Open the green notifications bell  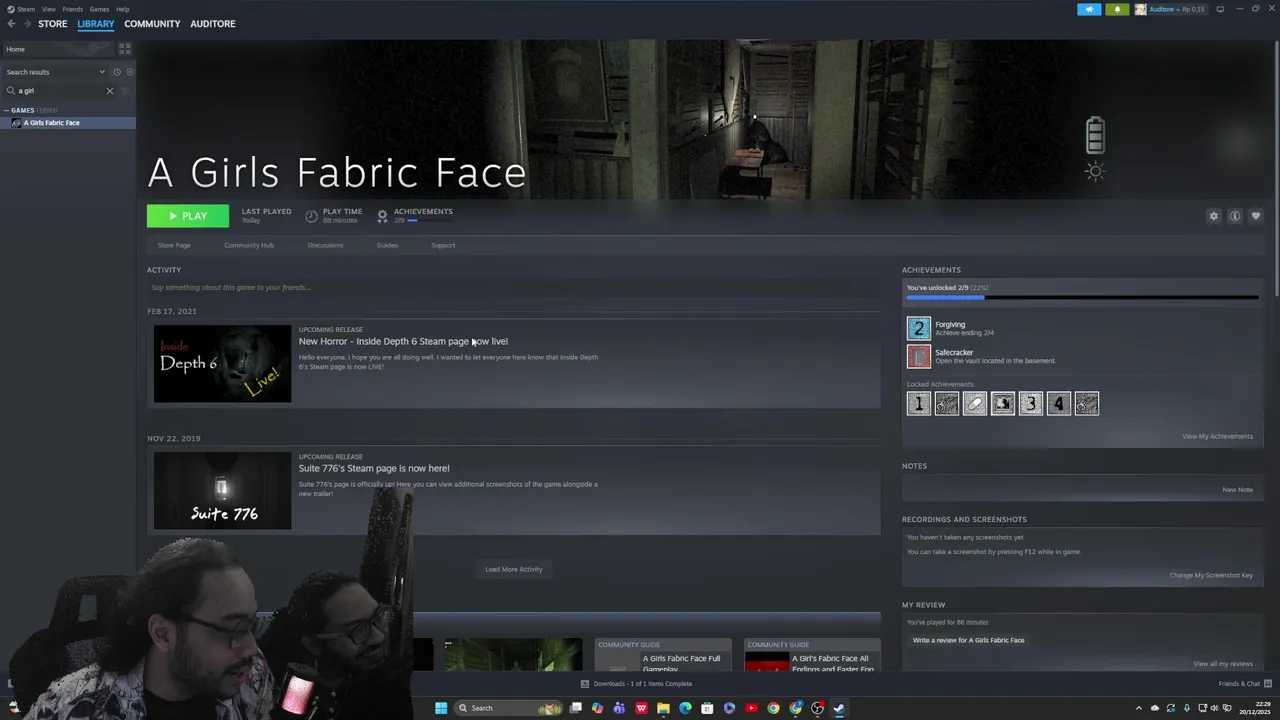(1117, 9)
